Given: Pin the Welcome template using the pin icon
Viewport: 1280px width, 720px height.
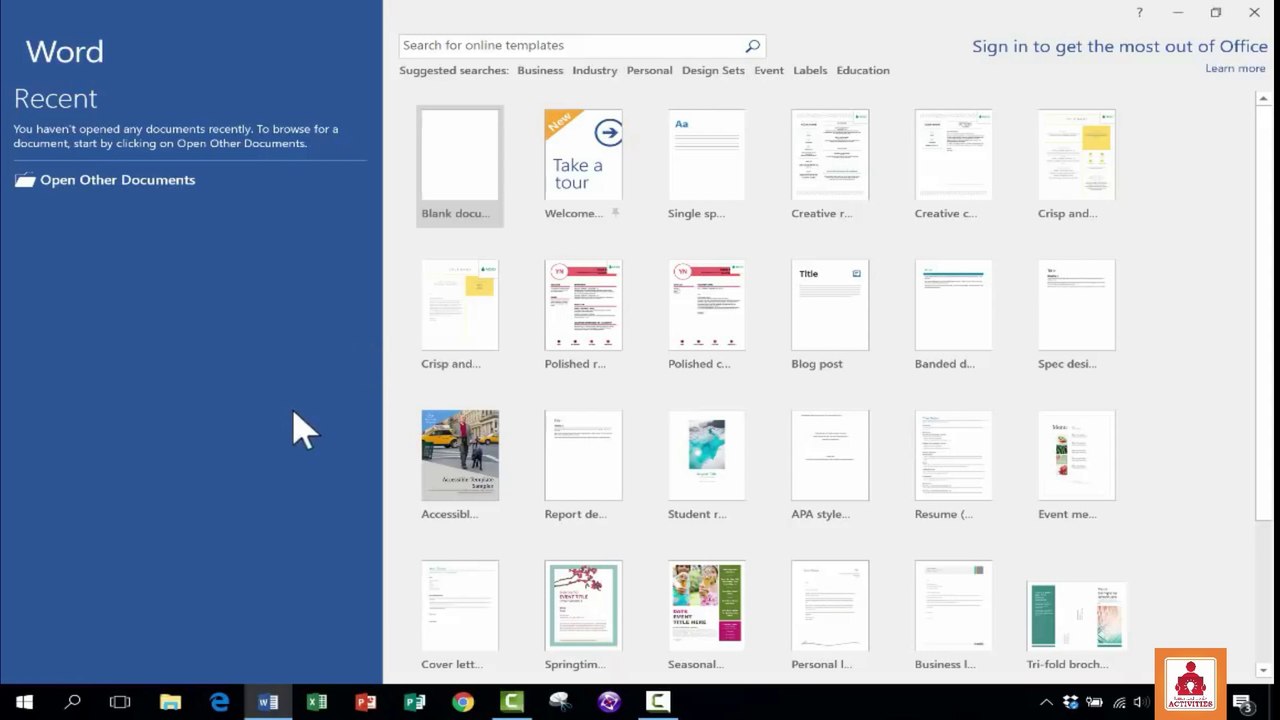Looking at the screenshot, I should pos(615,213).
